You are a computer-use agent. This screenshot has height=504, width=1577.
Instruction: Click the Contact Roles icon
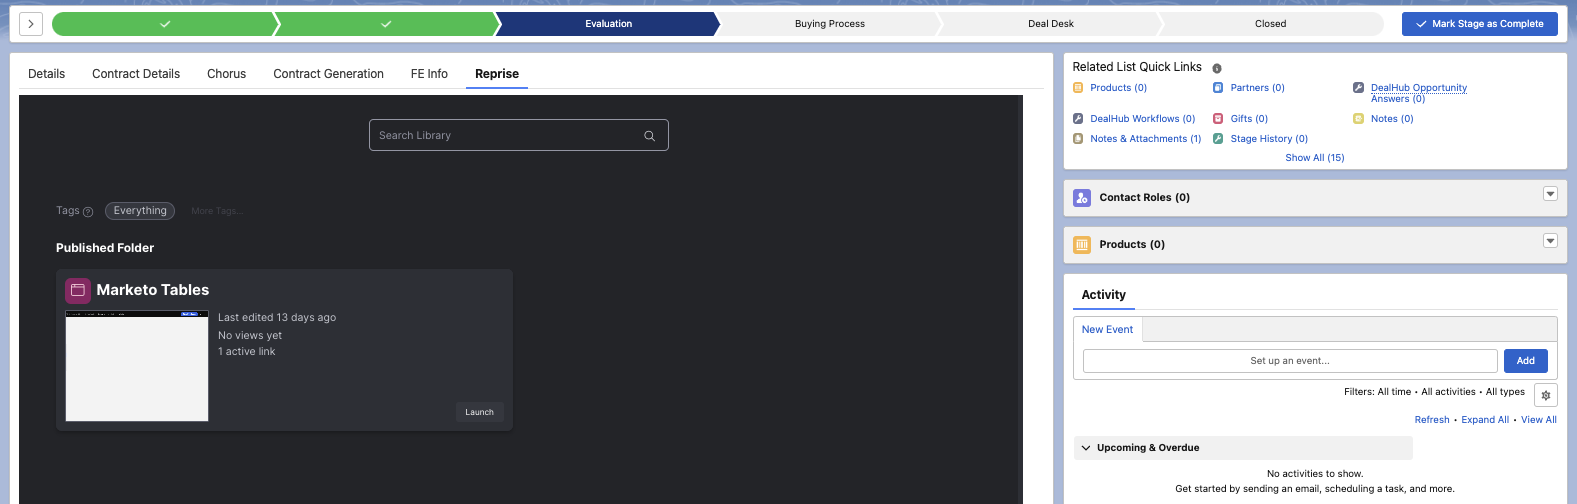point(1082,198)
